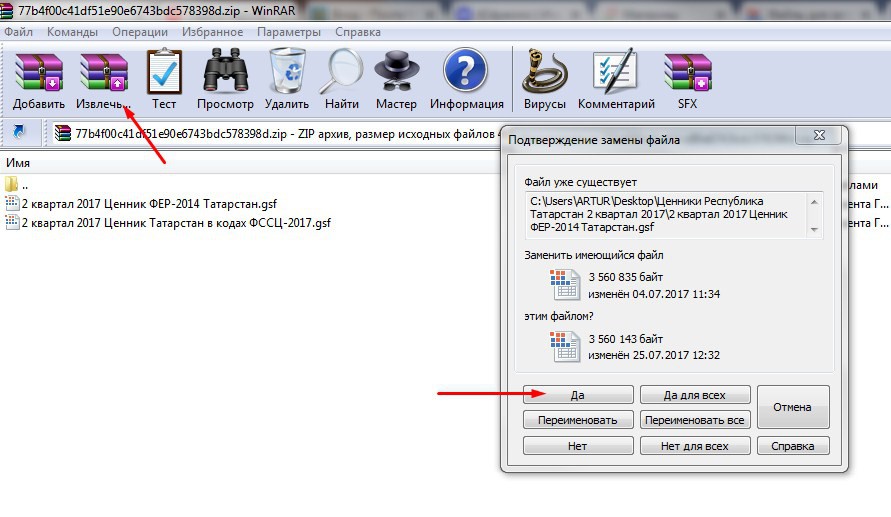The width and height of the screenshot is (891, 517).
Task: Click WinRAR title bar app icon
Action: point(6,10)
